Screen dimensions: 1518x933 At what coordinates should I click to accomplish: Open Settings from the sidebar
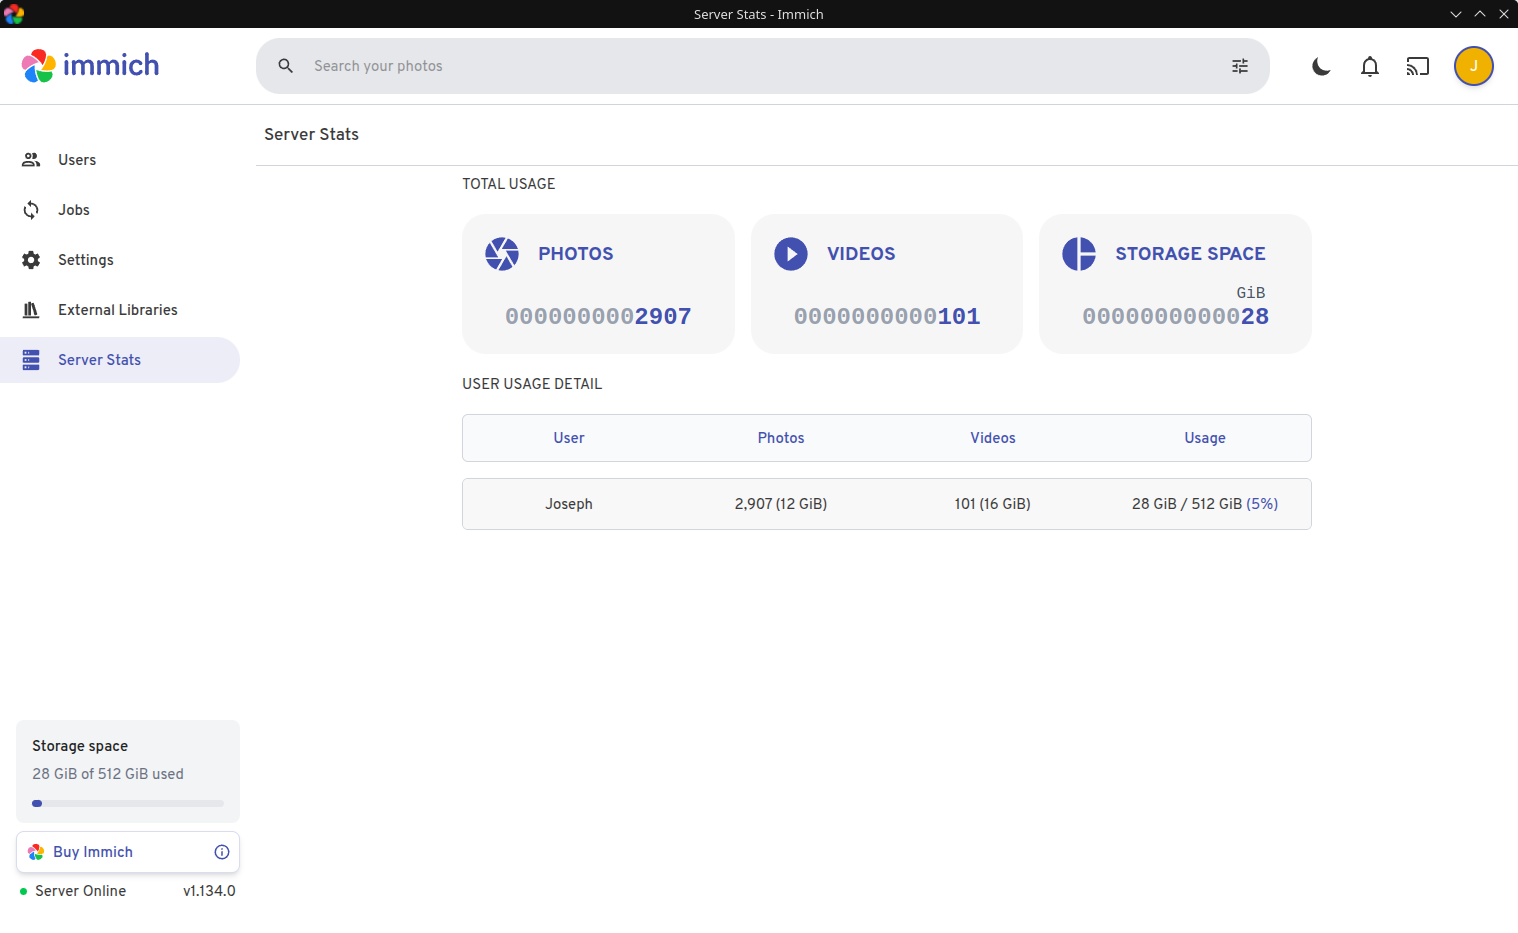85,259
